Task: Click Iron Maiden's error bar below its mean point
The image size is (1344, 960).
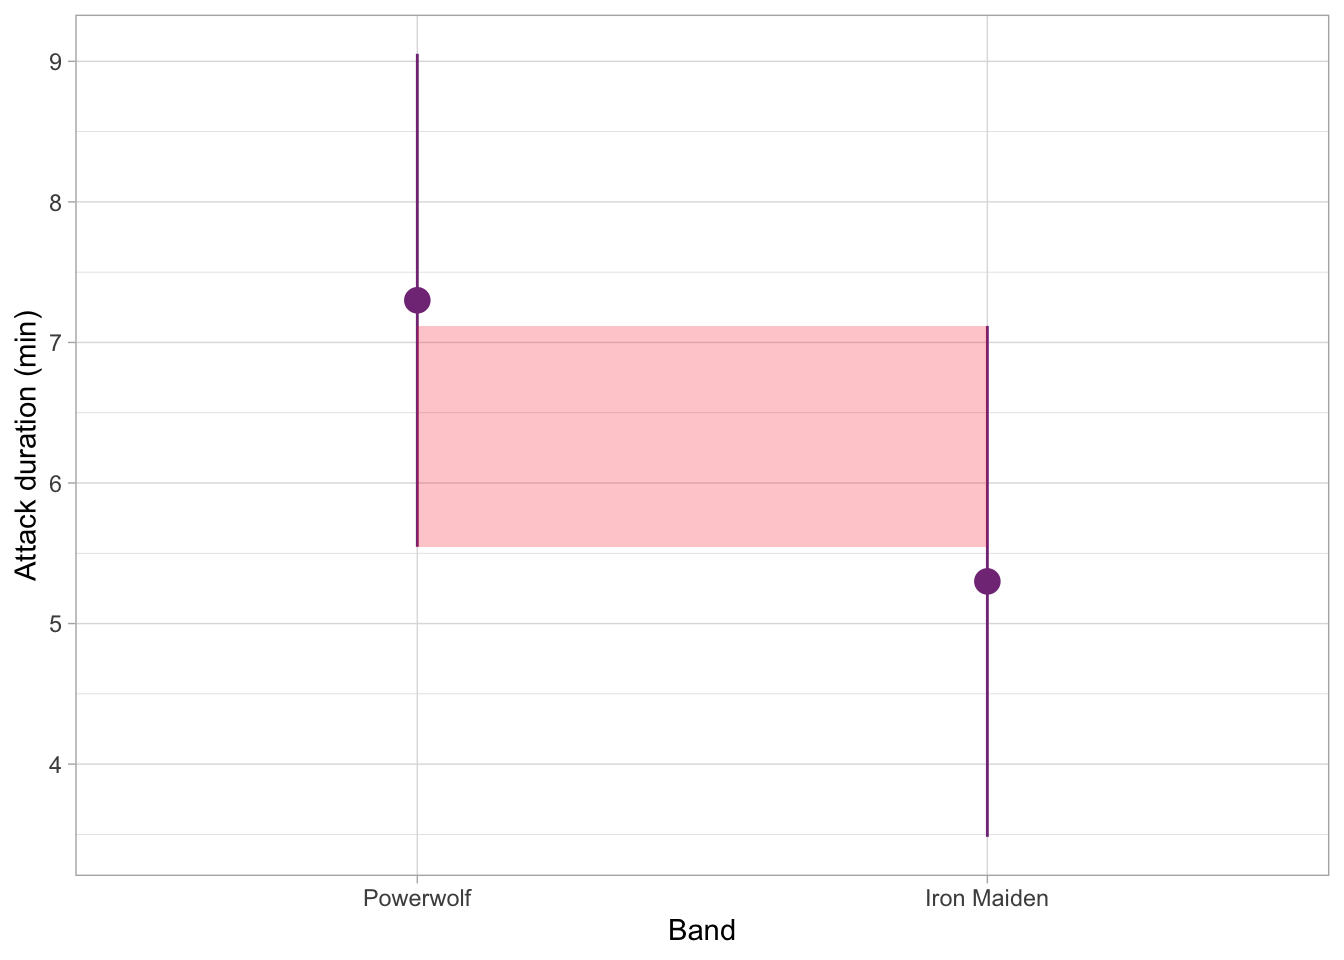Action: (987, 710)
